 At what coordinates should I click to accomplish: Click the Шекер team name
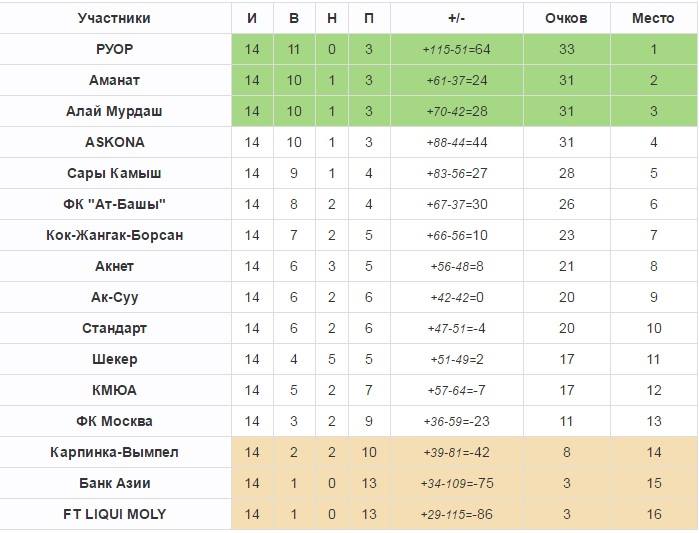(114, 359)
